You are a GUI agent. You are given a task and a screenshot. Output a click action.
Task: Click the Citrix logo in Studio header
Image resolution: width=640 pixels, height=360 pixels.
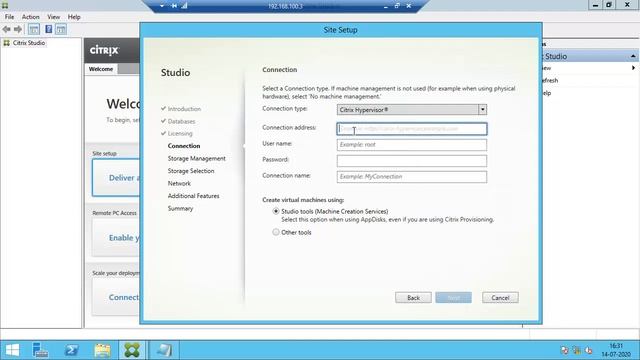click(x=104, y=50)
